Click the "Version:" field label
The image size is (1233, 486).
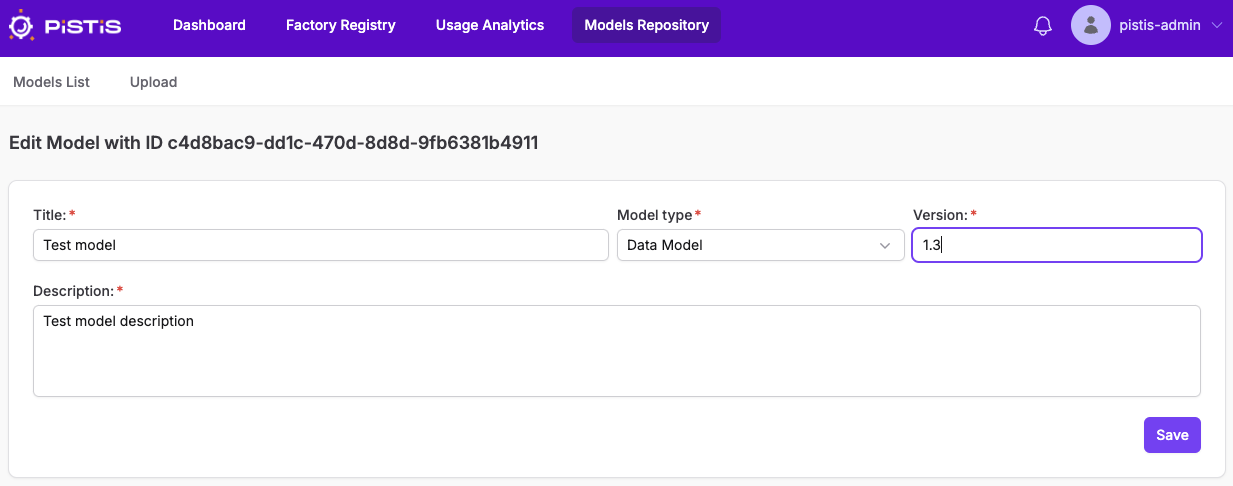click(x=945, y=215)
